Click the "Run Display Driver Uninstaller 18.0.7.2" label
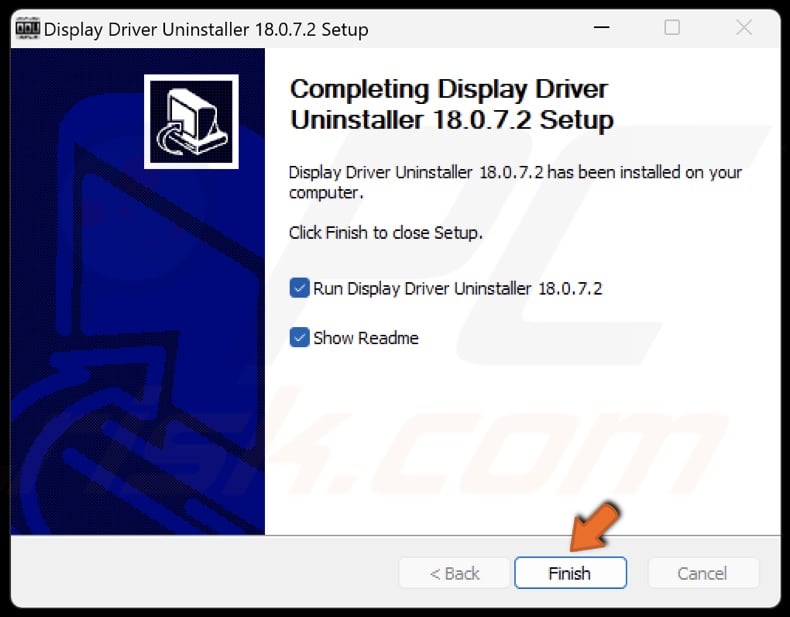Image resolution: width=790 pixels, height=617 pixels. click(457, 289)
